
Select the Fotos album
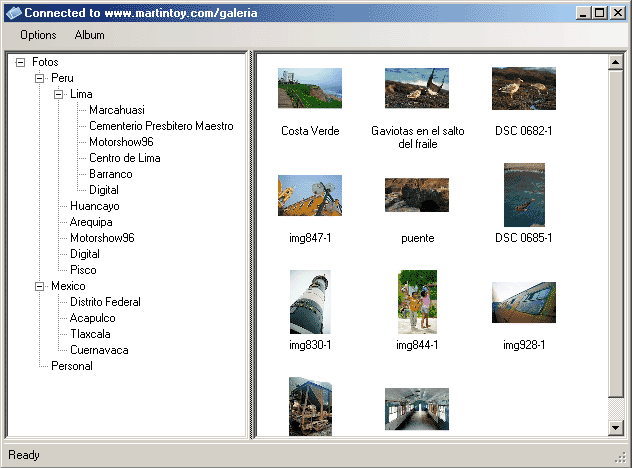45,62
